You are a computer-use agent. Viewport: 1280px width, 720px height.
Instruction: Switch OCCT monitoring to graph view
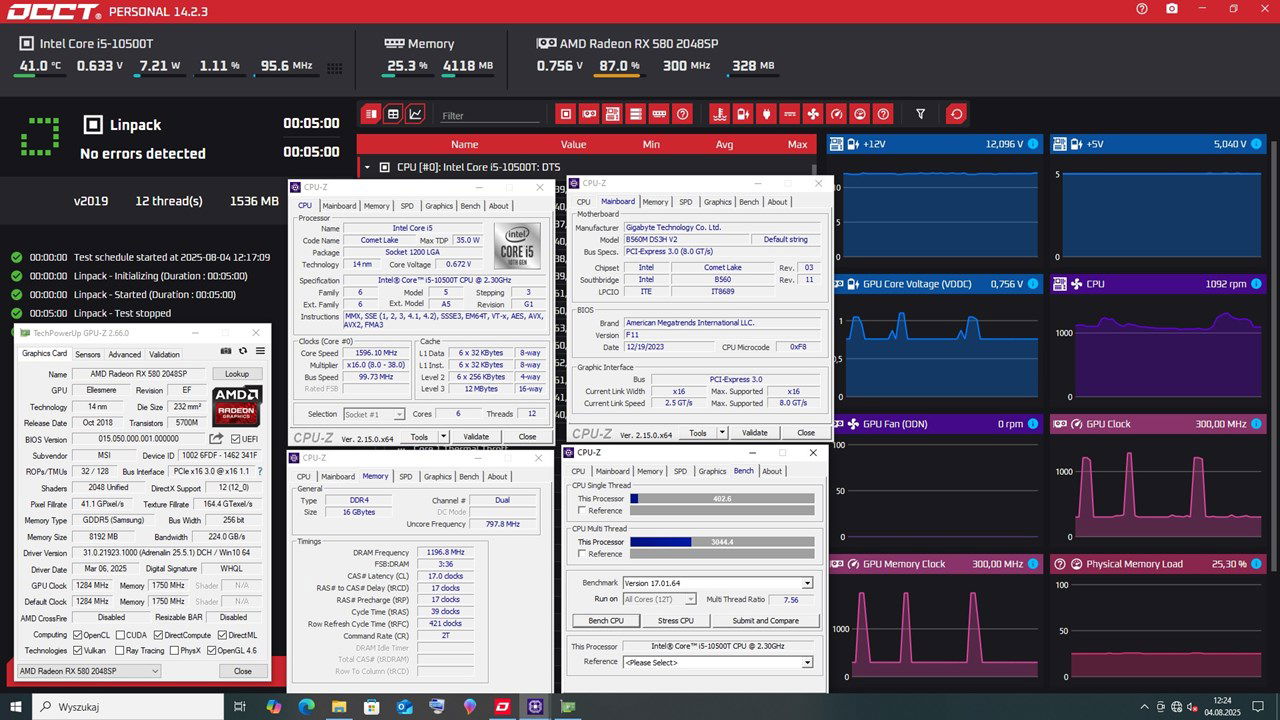point(415,114)
